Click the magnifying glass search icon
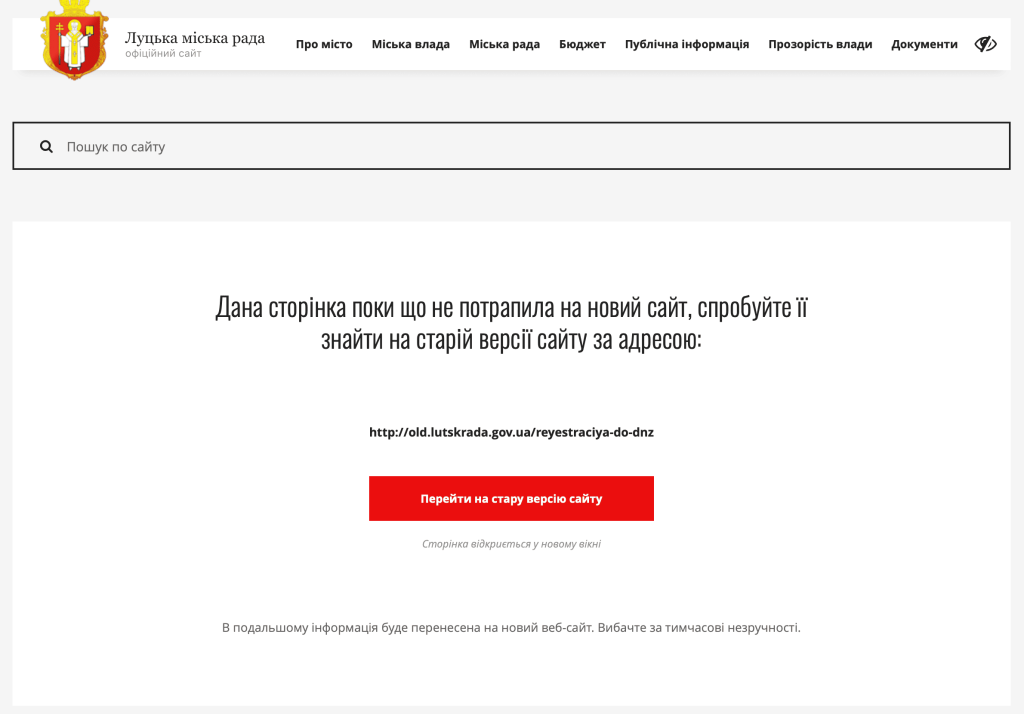Screen dimensions: 1024x714 point(46,147)
